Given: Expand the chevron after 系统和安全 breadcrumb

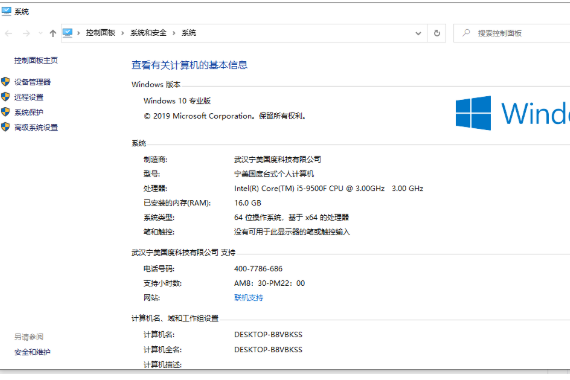Looking at the screenshot, I should (x=174, y=33).
